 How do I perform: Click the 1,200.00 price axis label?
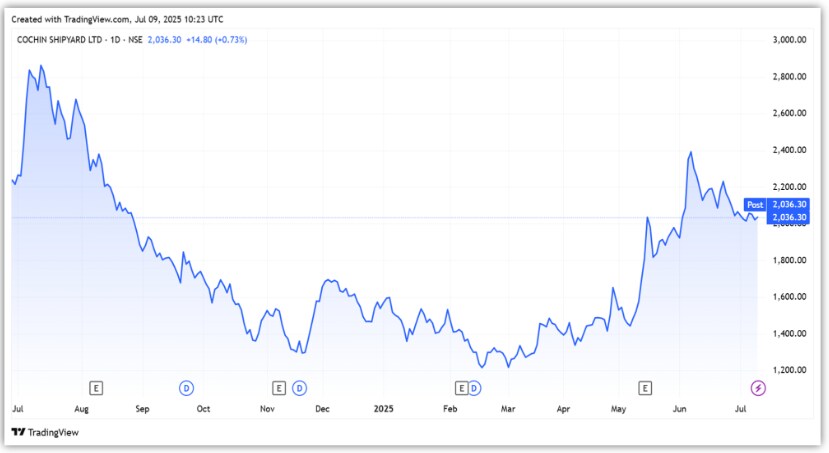click(789, 371)
